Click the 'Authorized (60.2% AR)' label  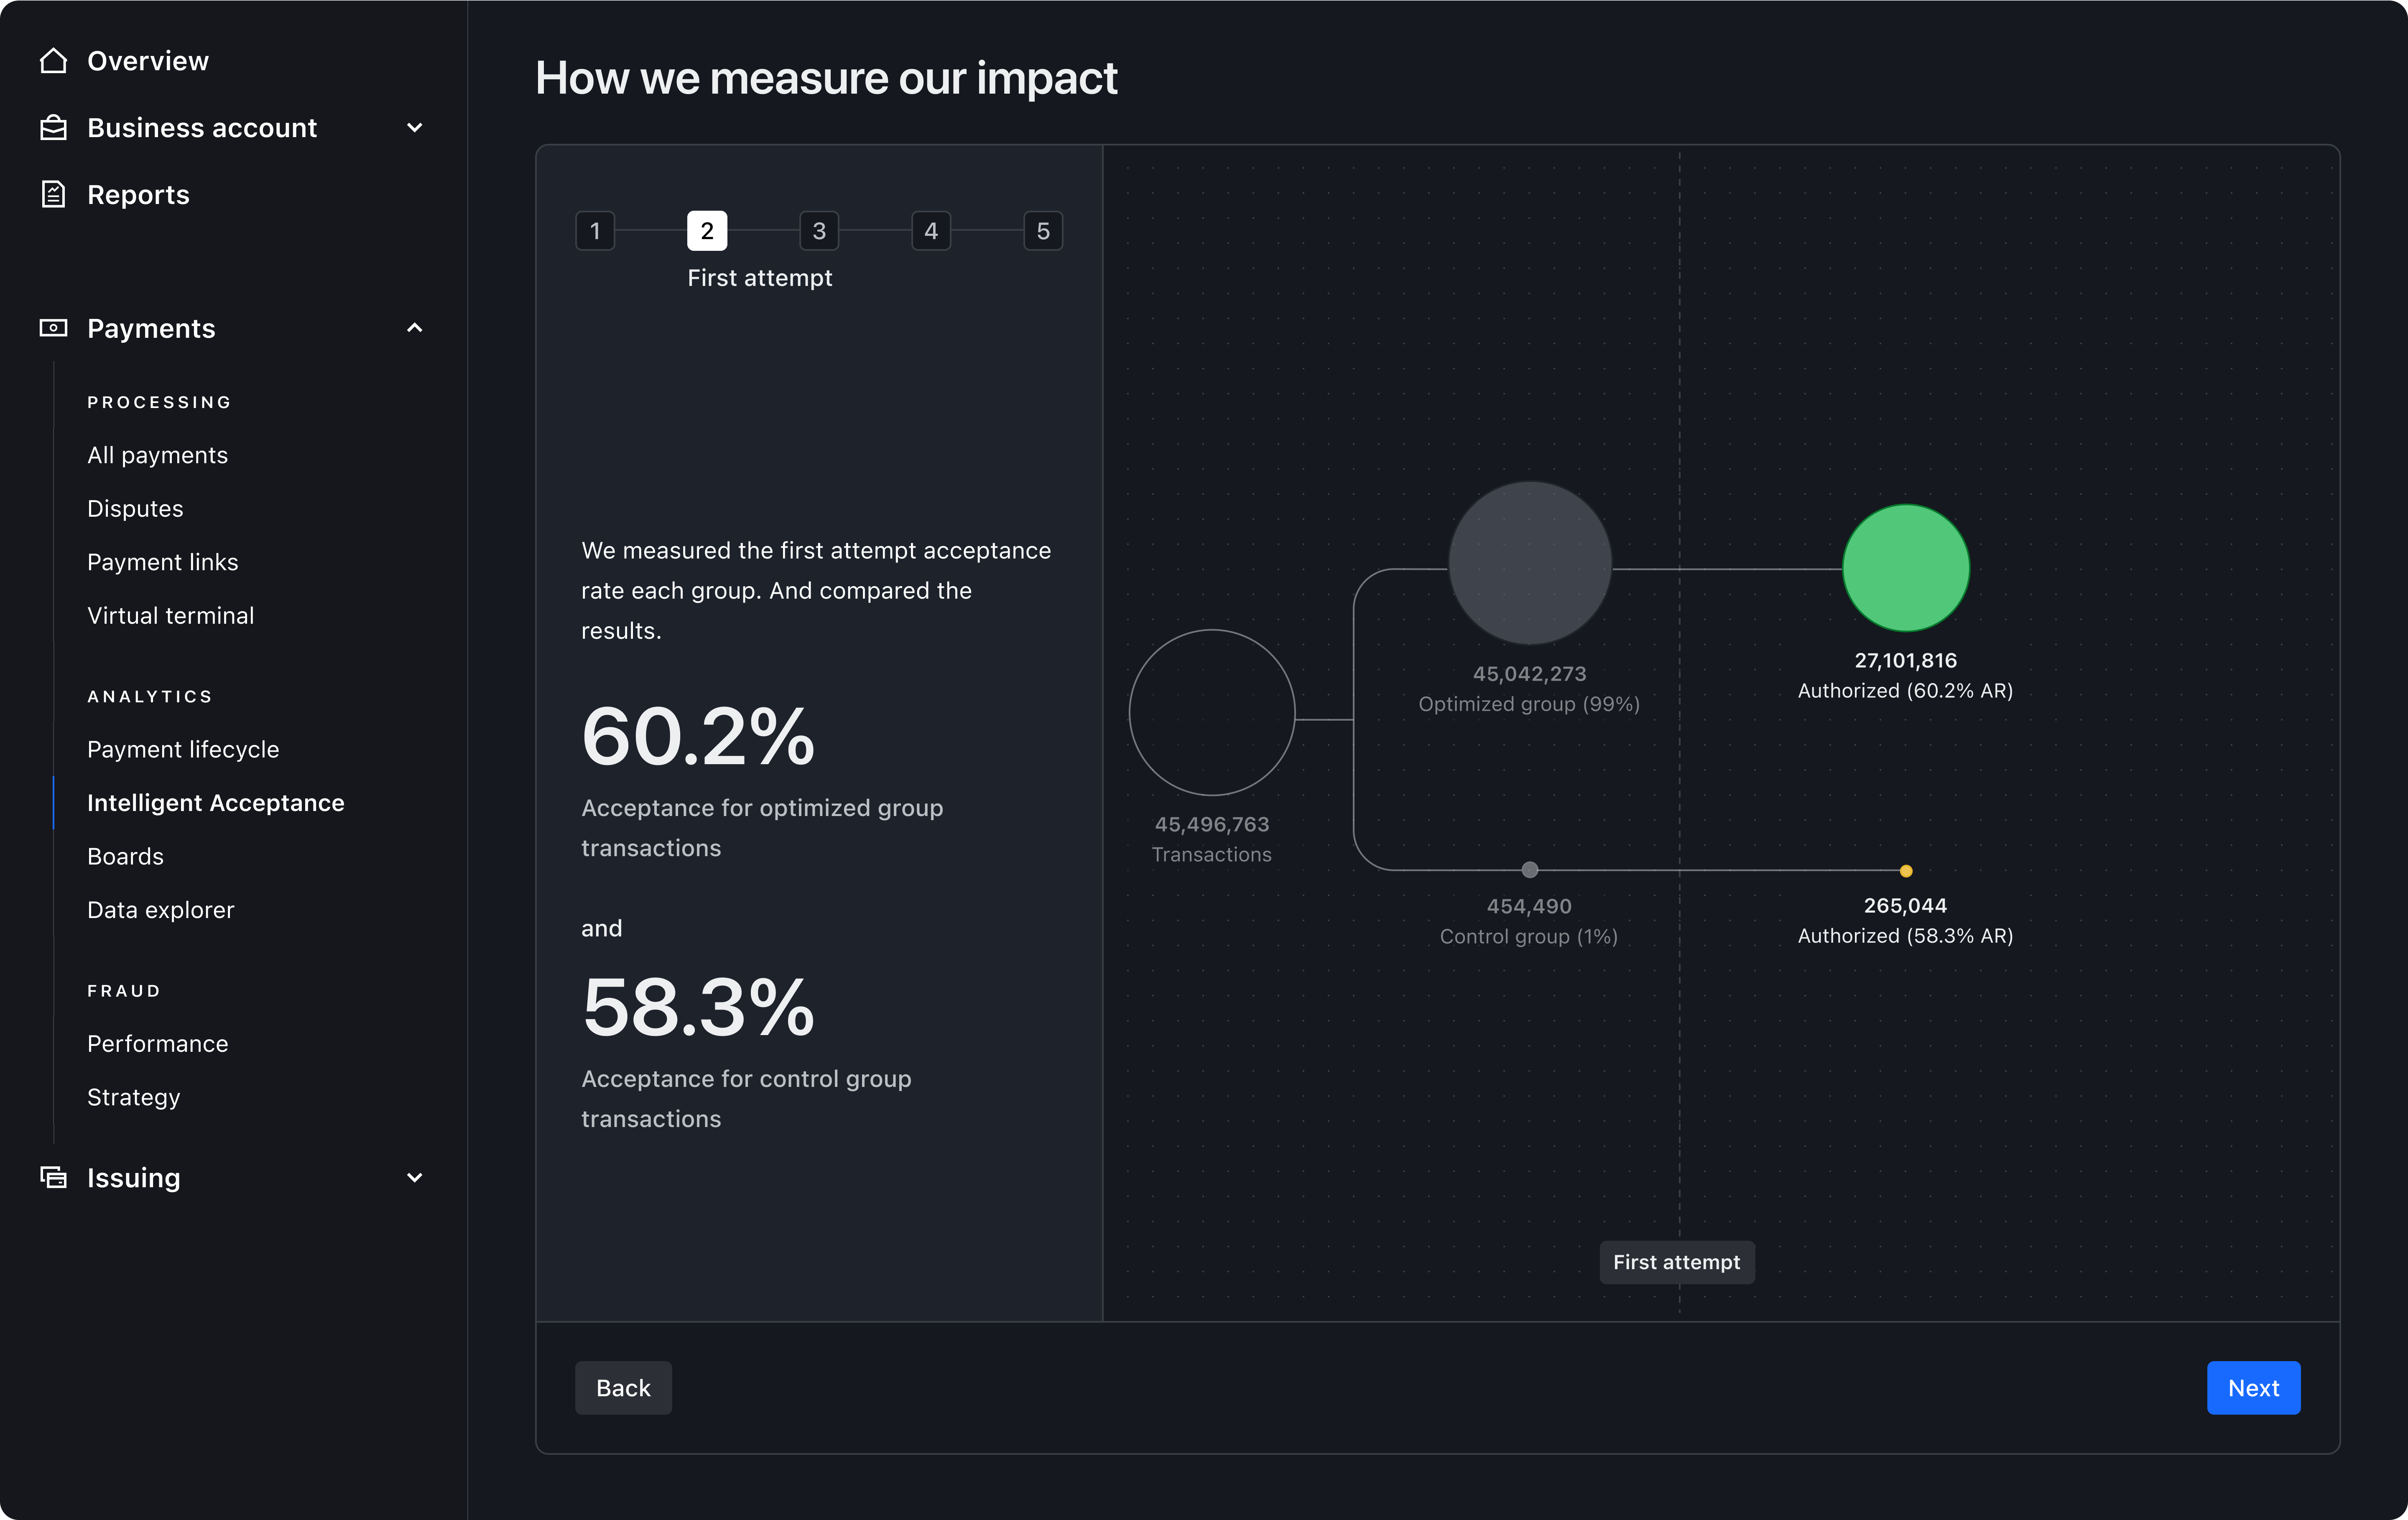(x=1906, y=690)
